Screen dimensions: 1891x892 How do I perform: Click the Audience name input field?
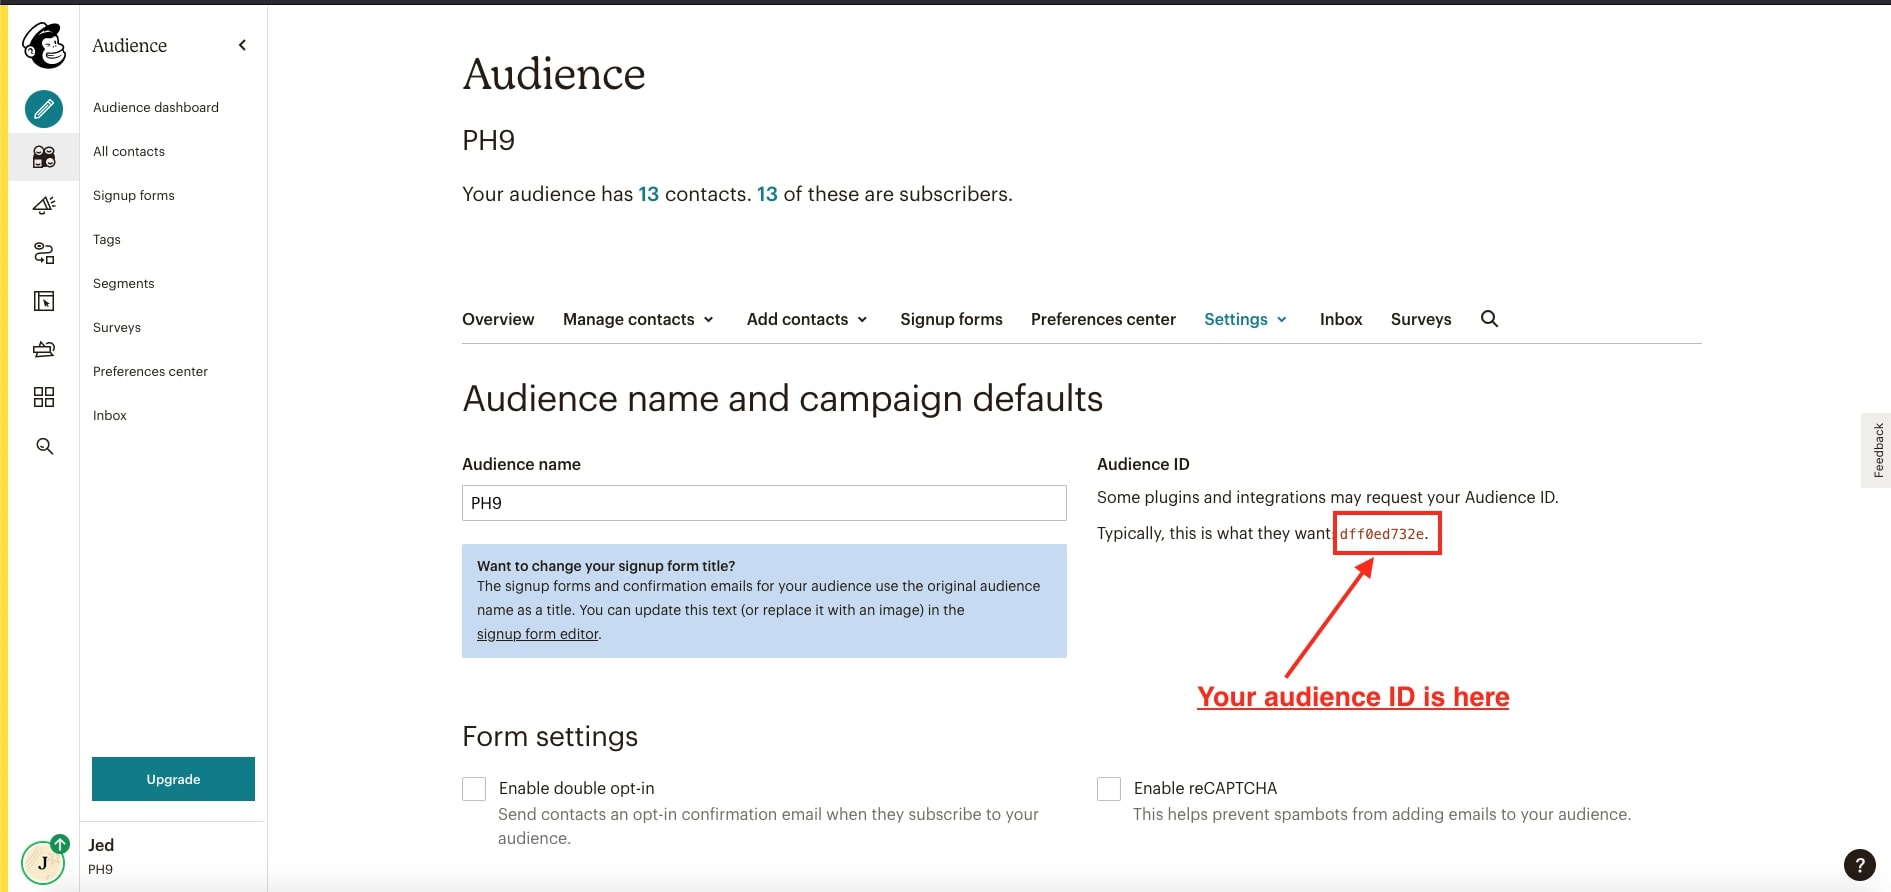point(764,503)
